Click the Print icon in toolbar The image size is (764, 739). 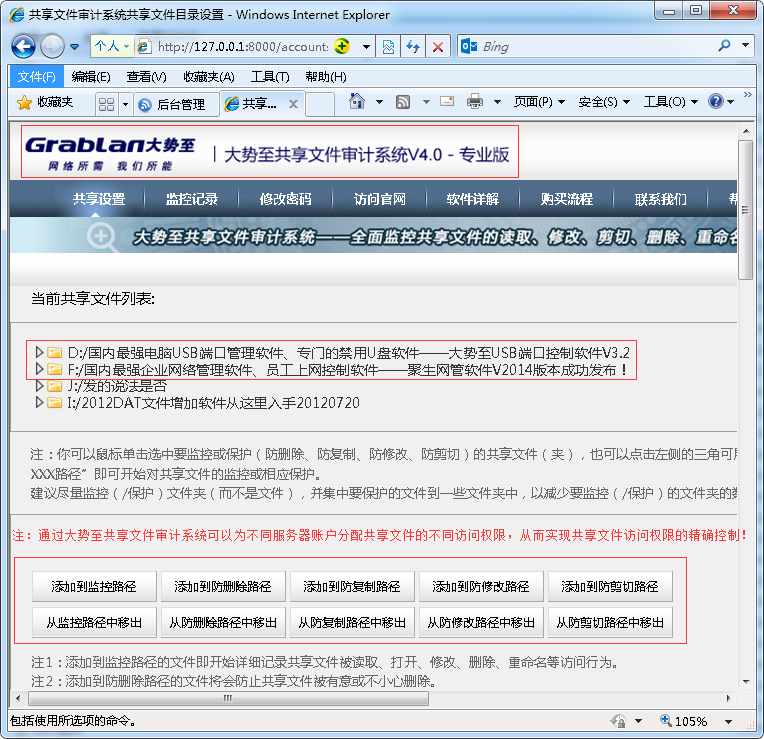click(x=475, y=102)
